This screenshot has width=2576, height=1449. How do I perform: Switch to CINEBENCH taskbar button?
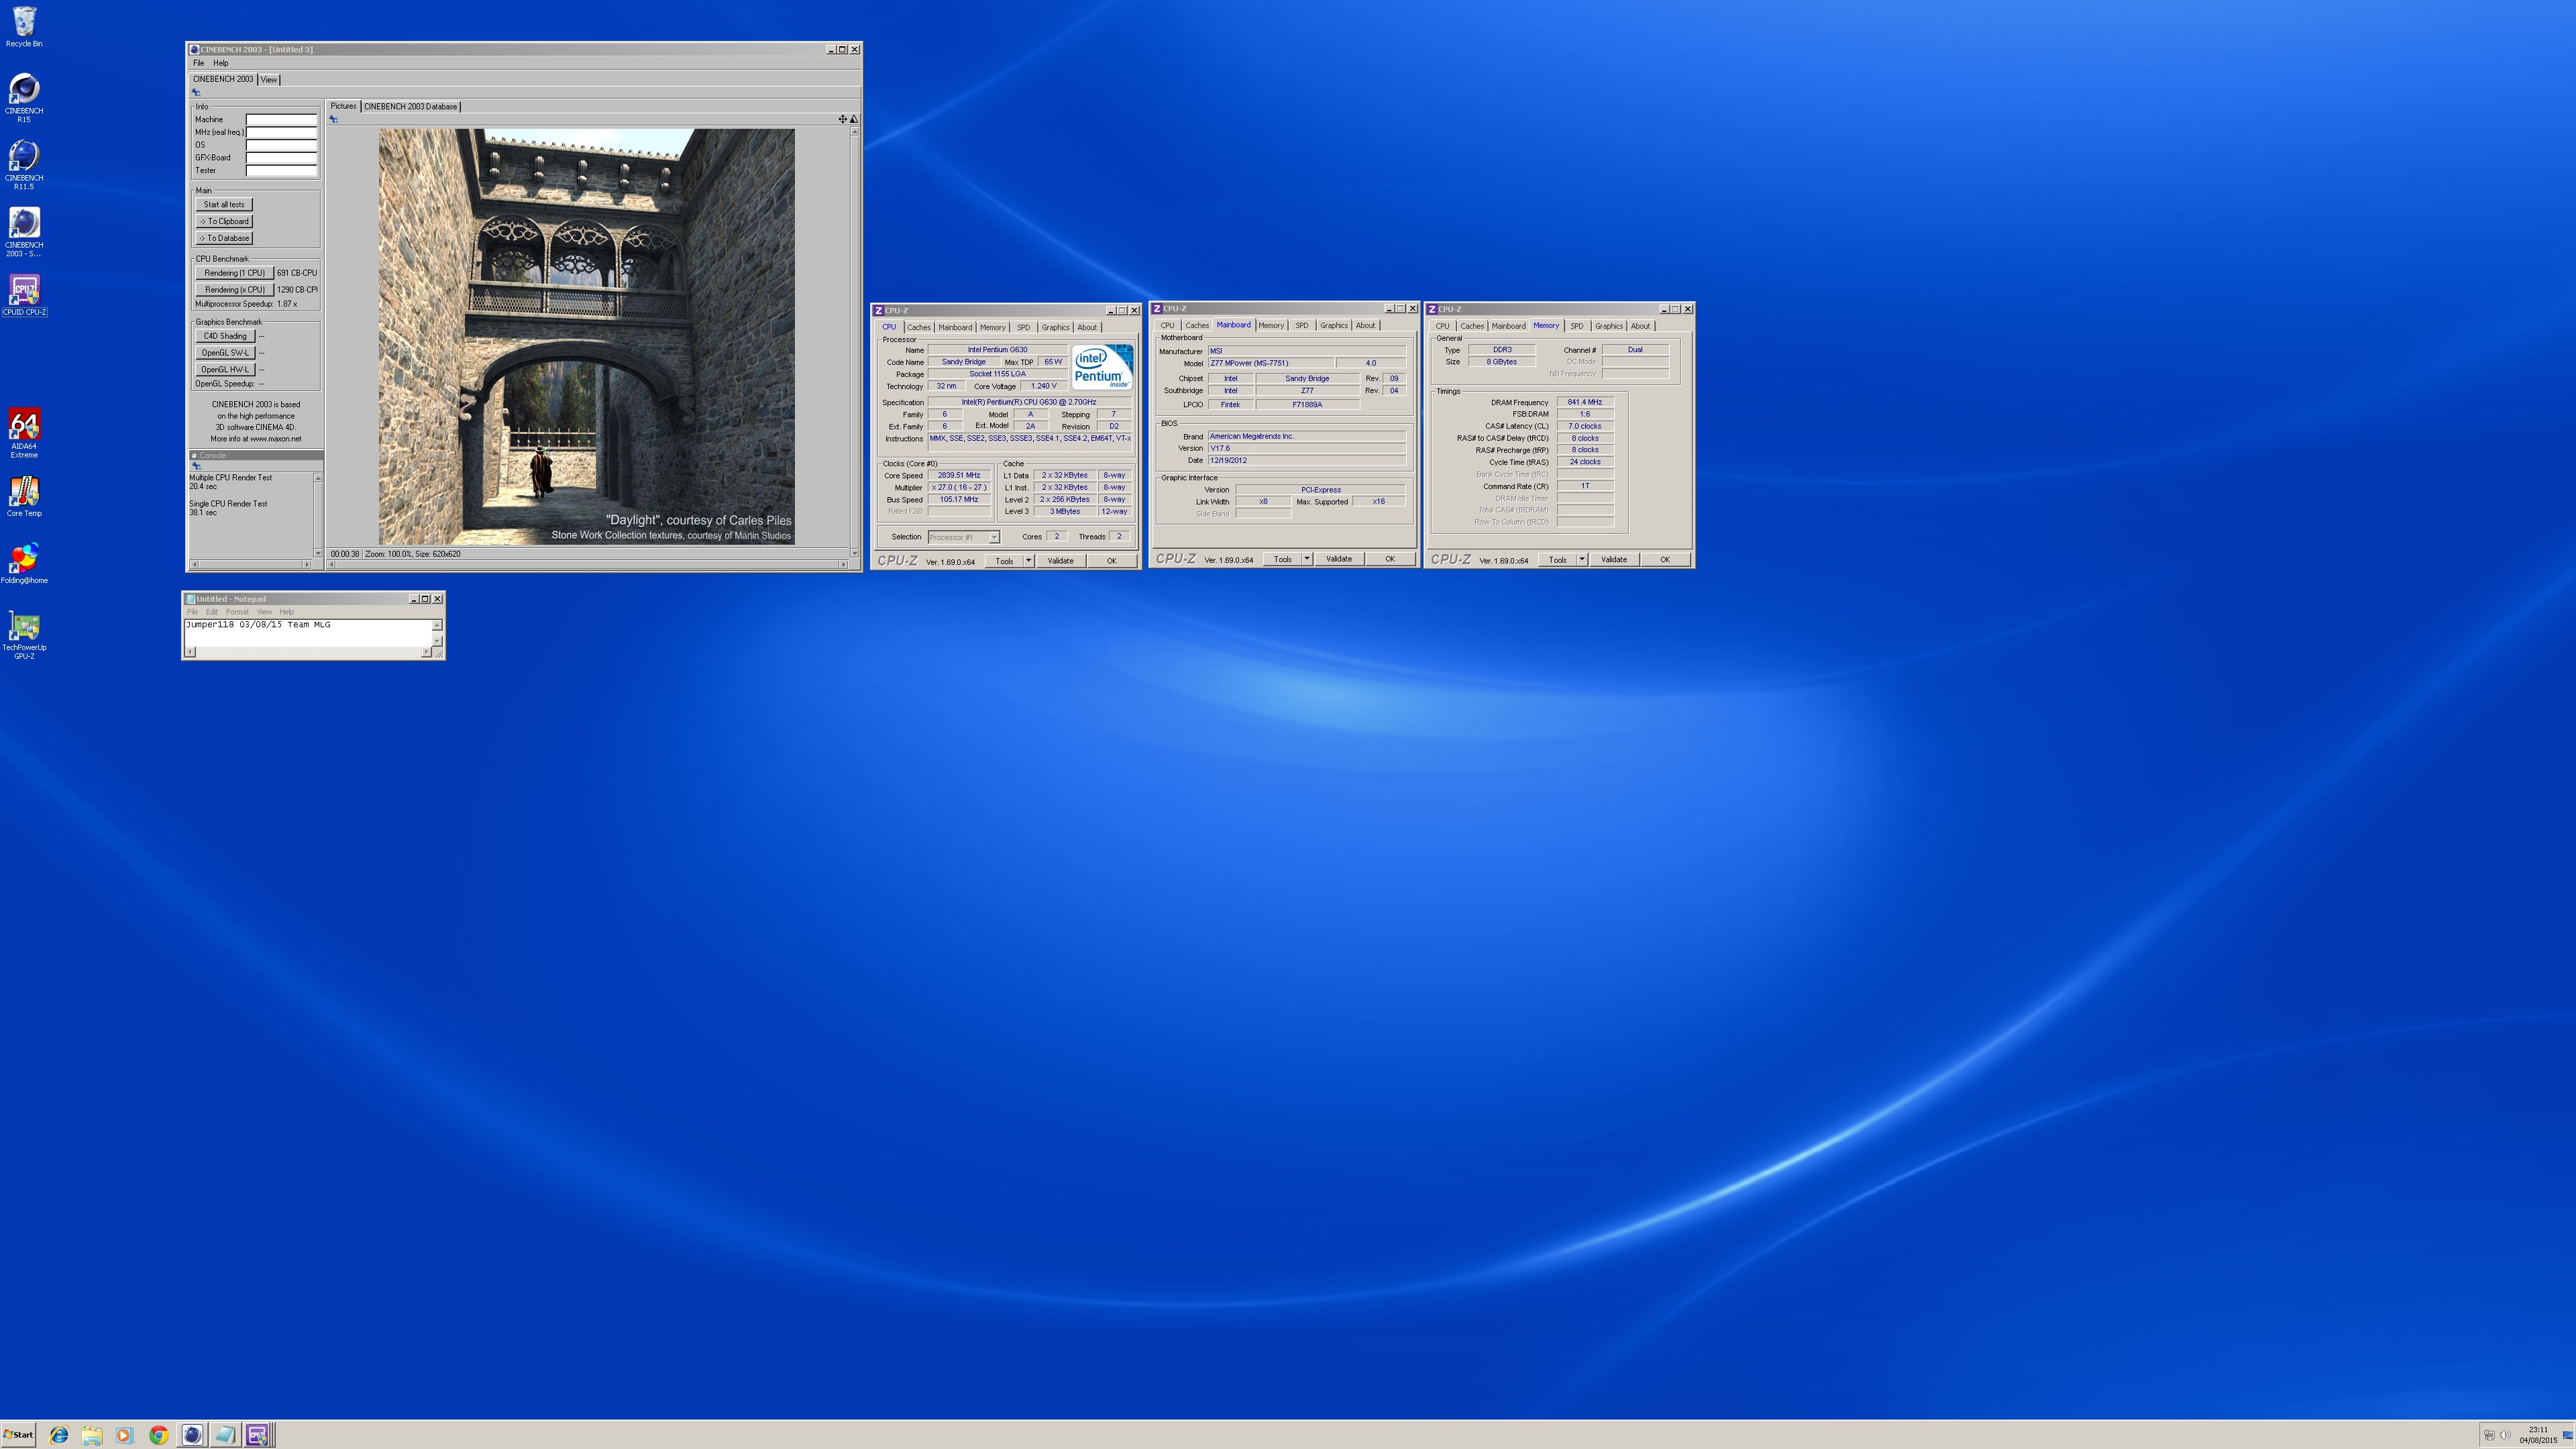point(192,1435)
